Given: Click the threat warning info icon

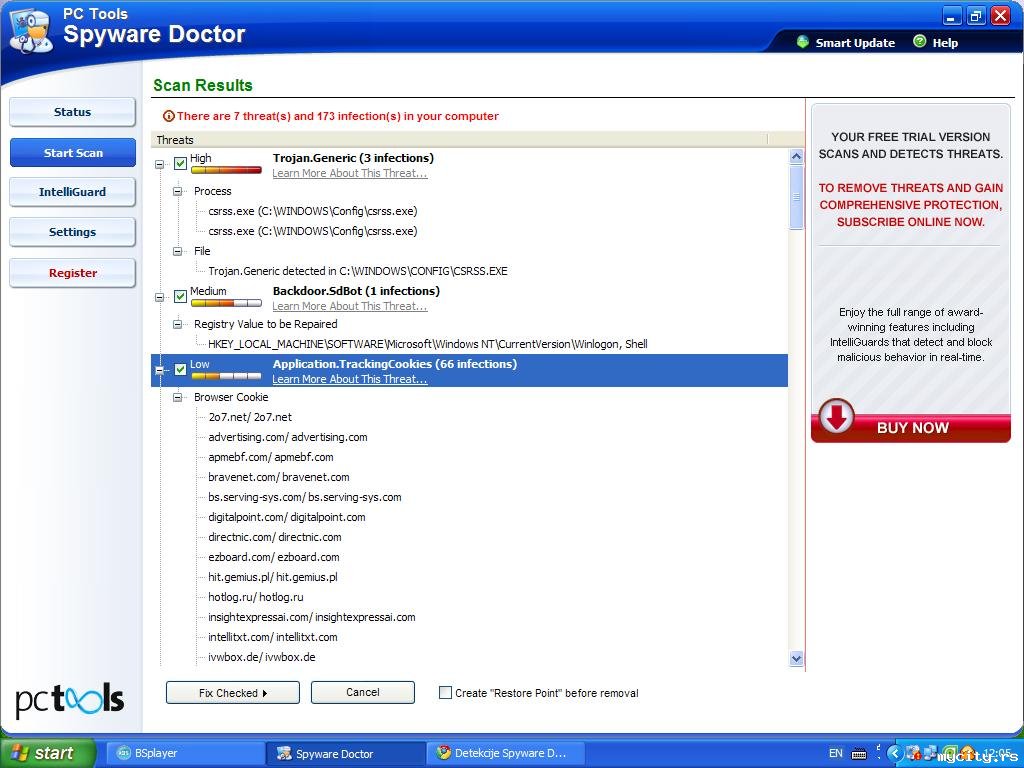Looking at the screenshot, I should click(x=168, y=116).
